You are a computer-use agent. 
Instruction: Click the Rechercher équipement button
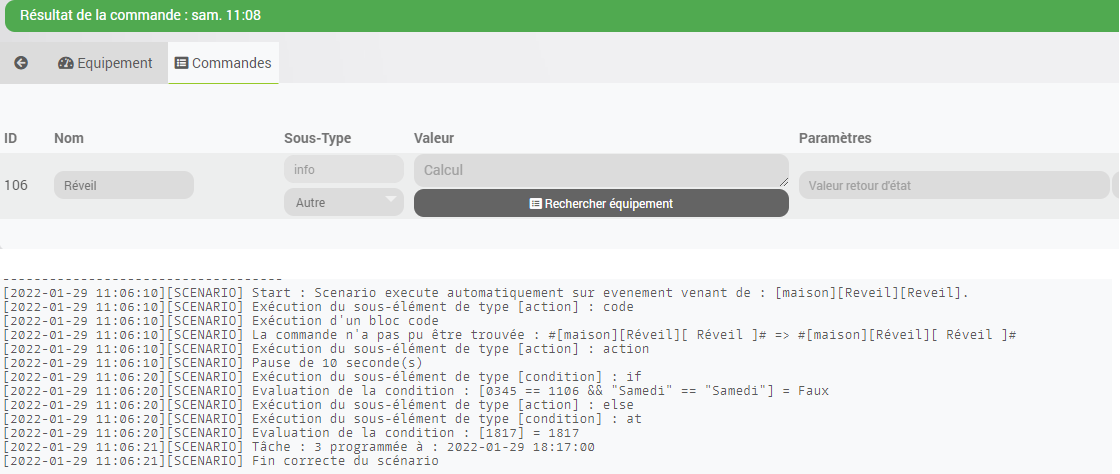click(601, 203)
